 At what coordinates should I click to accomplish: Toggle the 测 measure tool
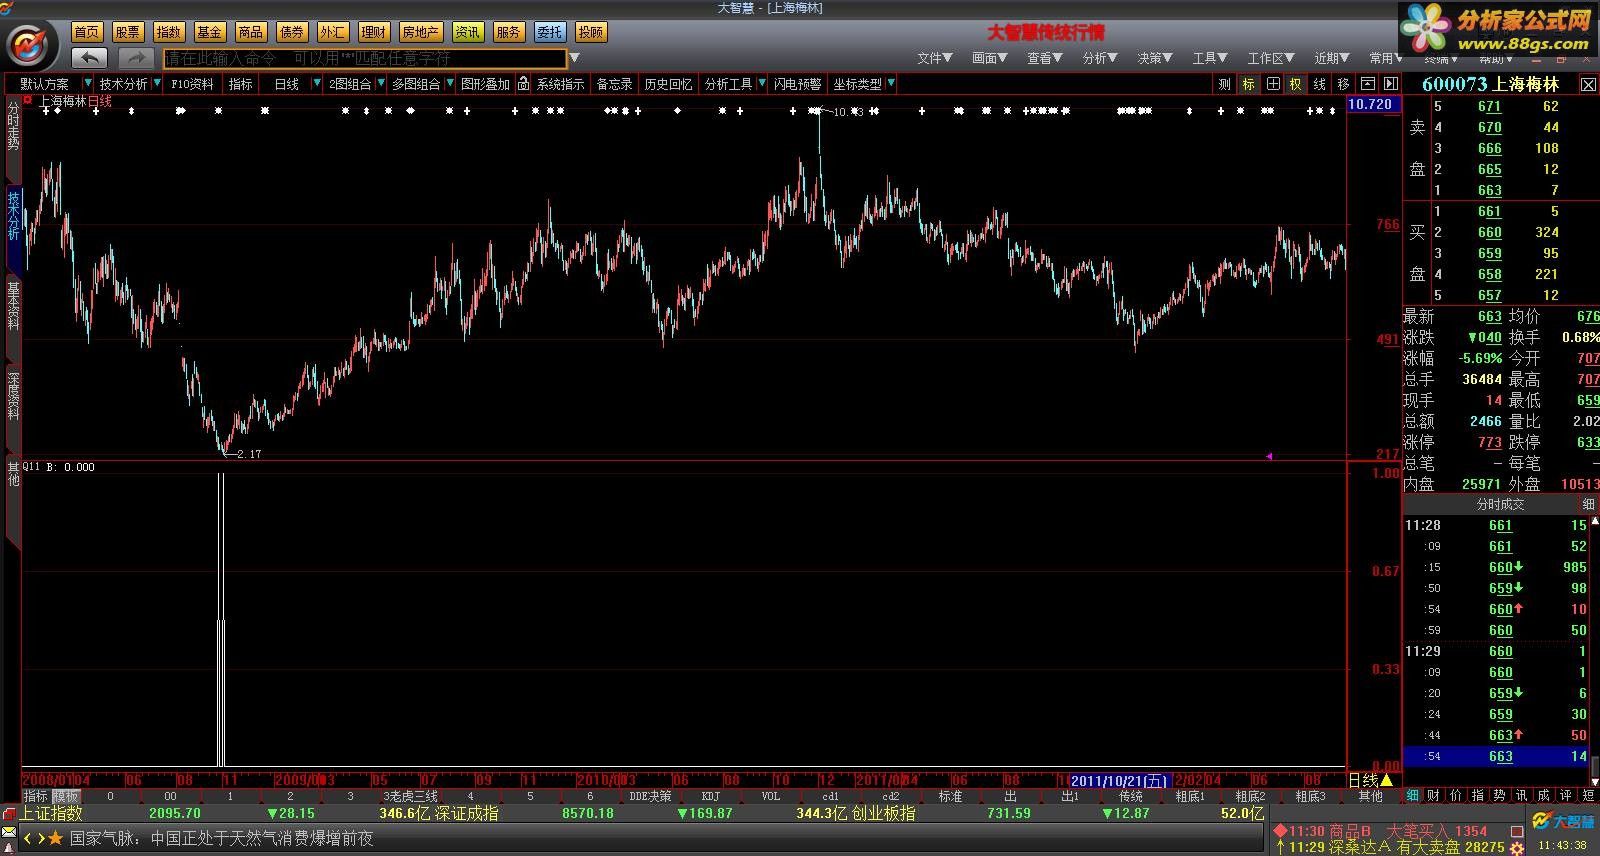pyautogui.click(x=1224, y=84)
